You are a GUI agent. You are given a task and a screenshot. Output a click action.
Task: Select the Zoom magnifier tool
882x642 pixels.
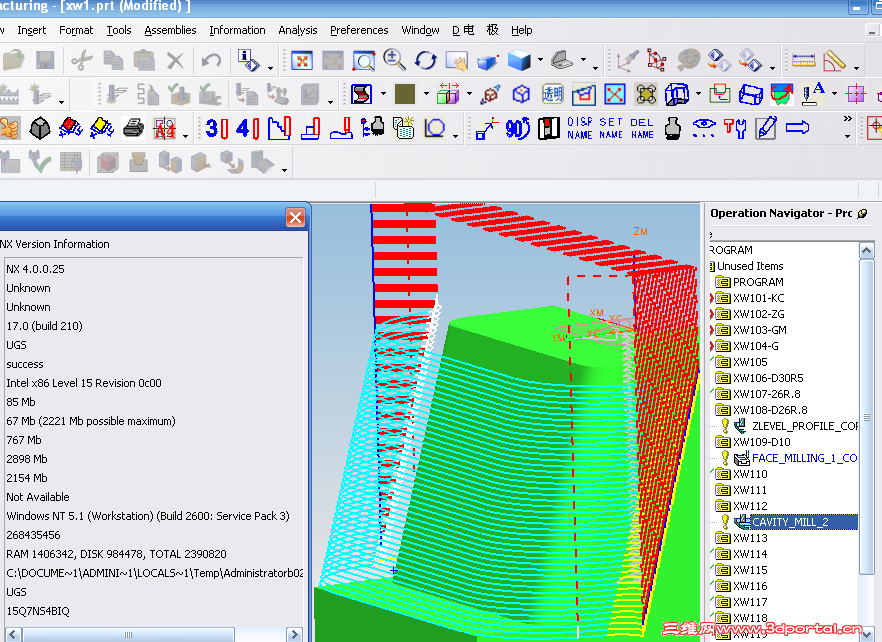coord(394,60)
